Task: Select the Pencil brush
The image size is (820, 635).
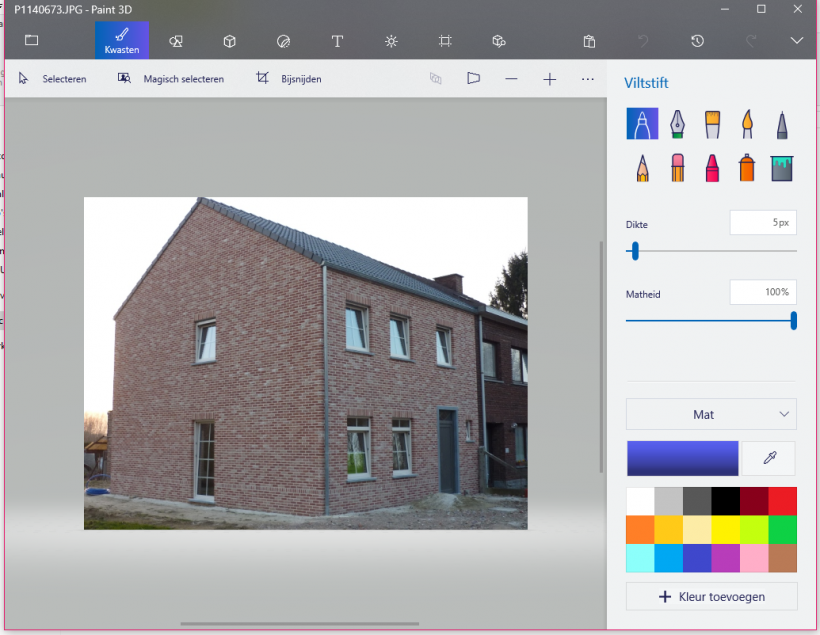Action: (642, 167)
